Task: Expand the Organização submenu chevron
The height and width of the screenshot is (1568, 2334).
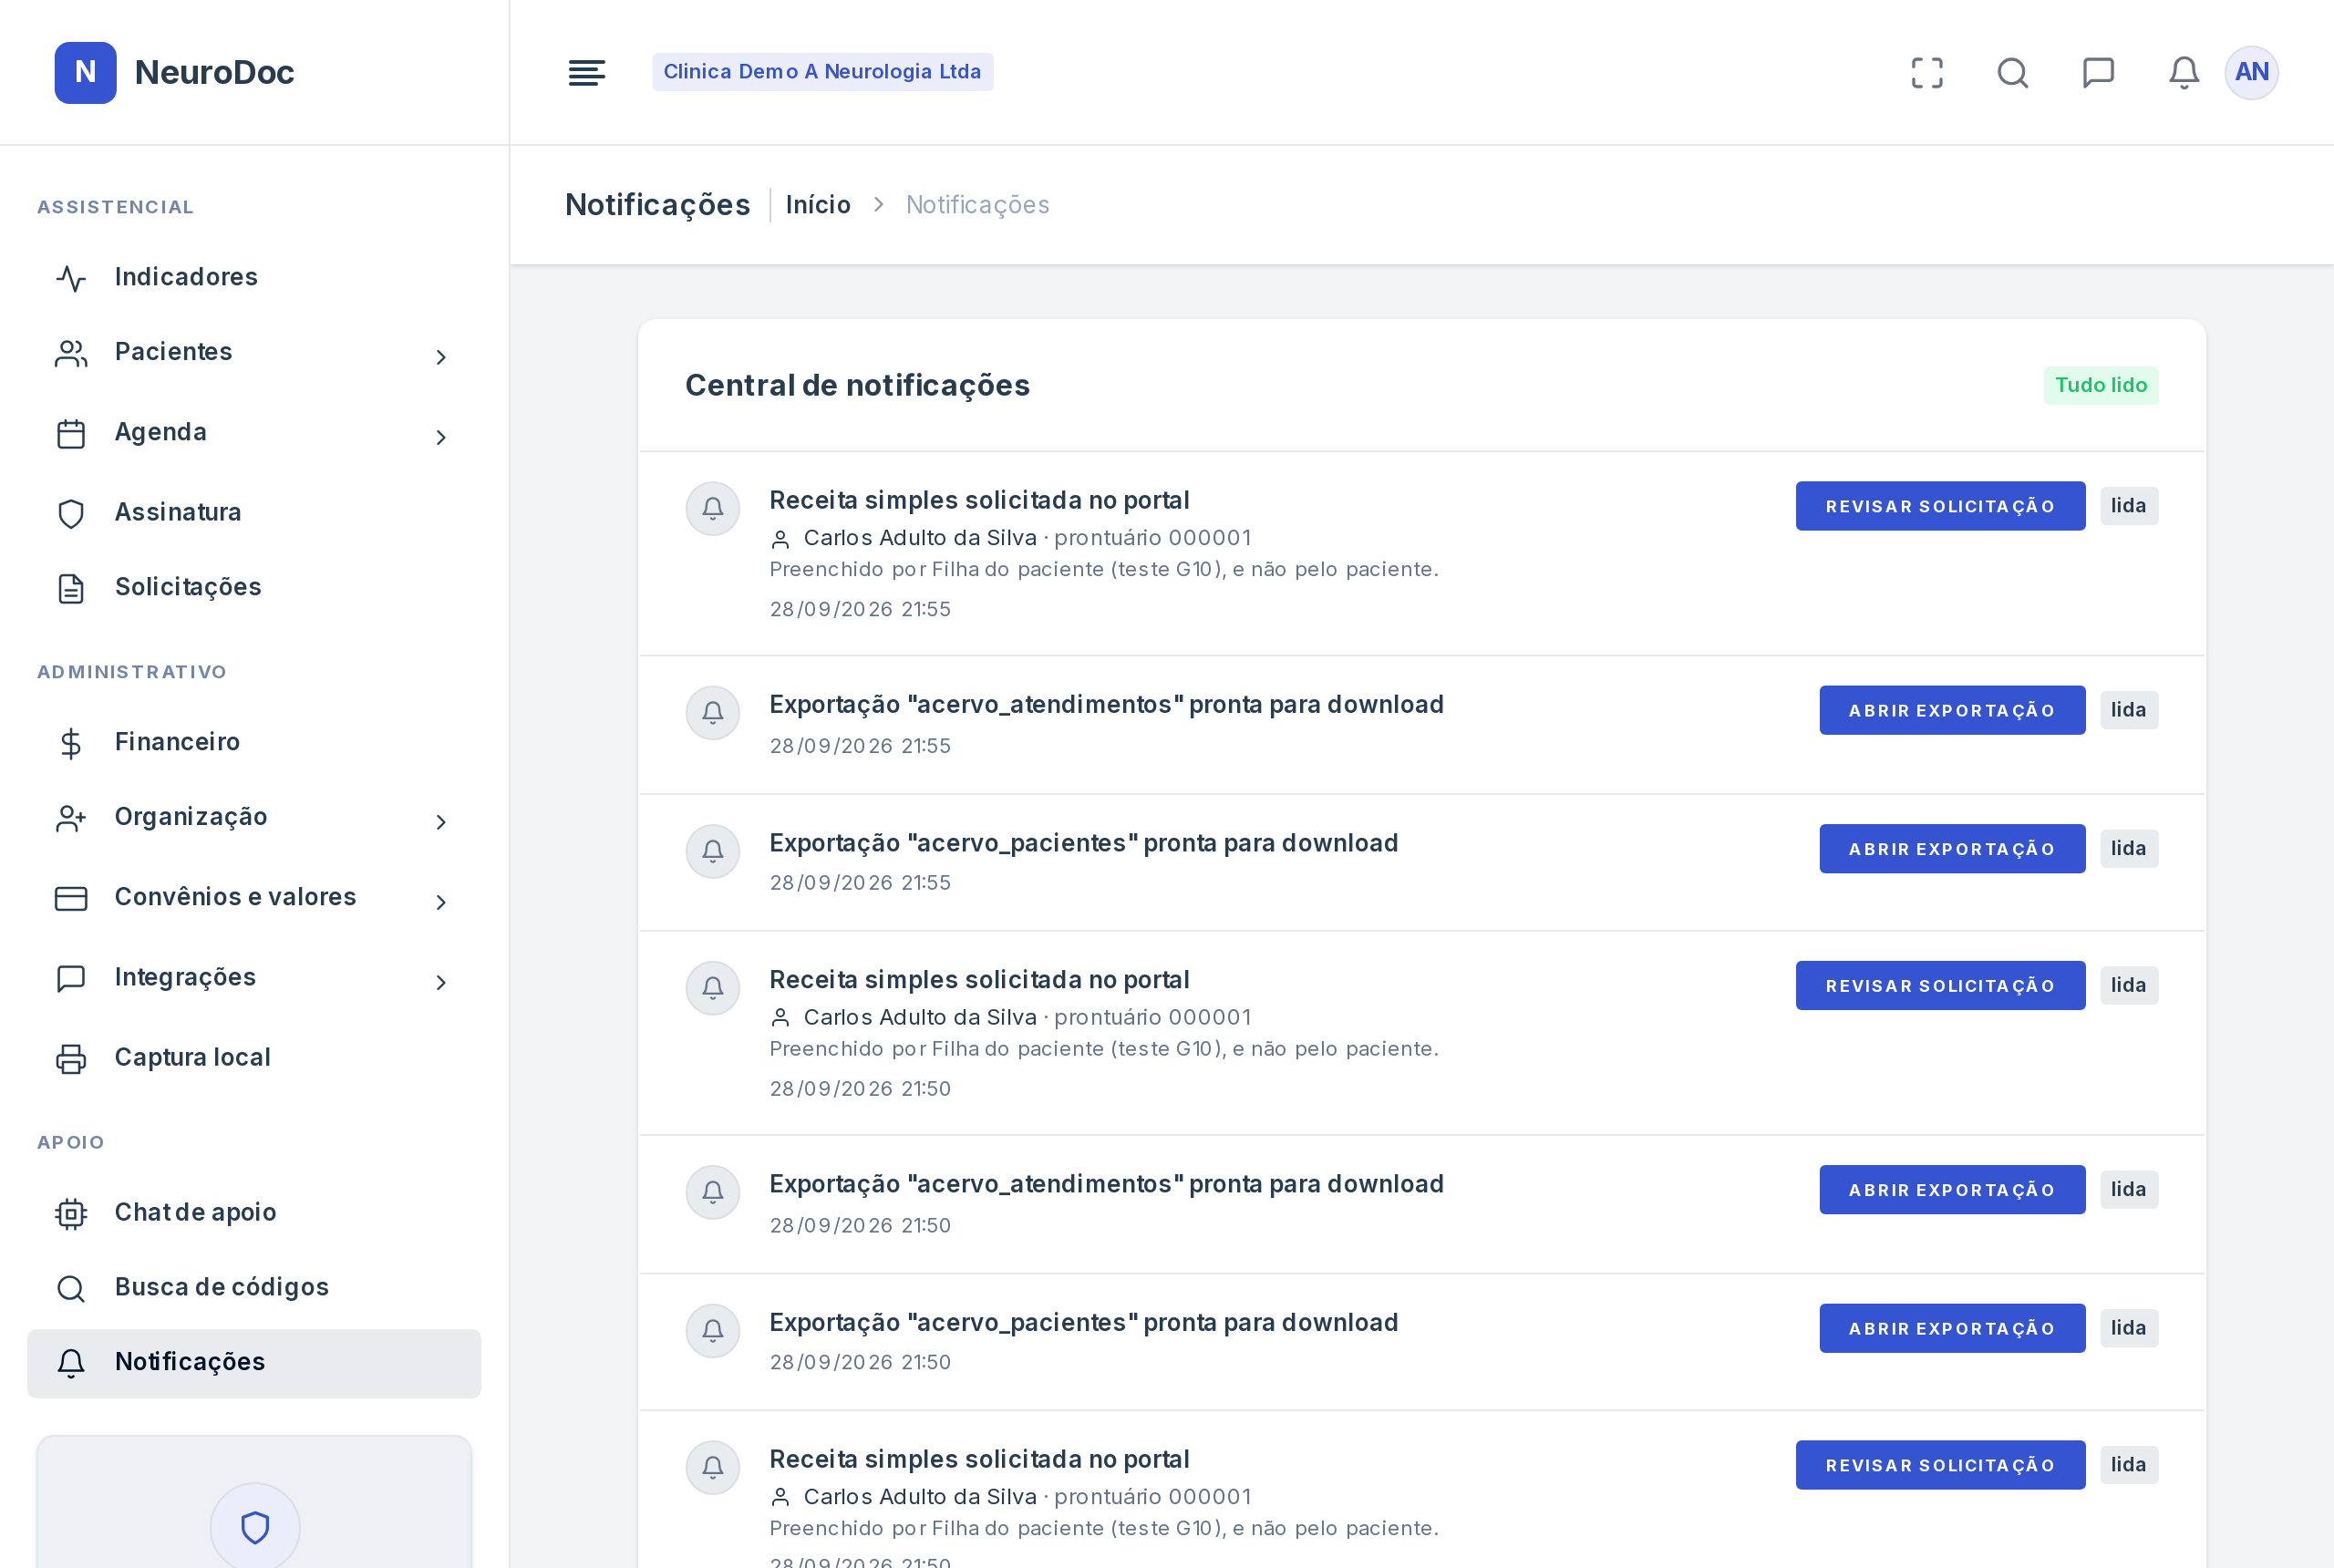Action: point(441,822)
